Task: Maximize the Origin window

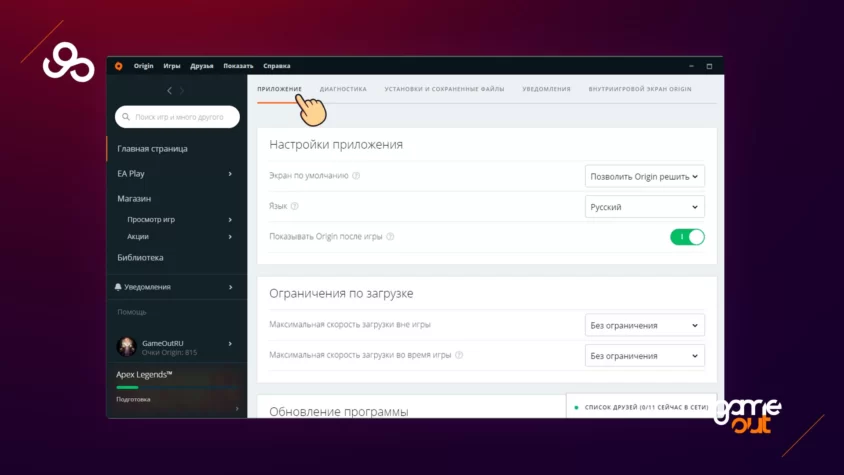Action: tap(709, 66)
